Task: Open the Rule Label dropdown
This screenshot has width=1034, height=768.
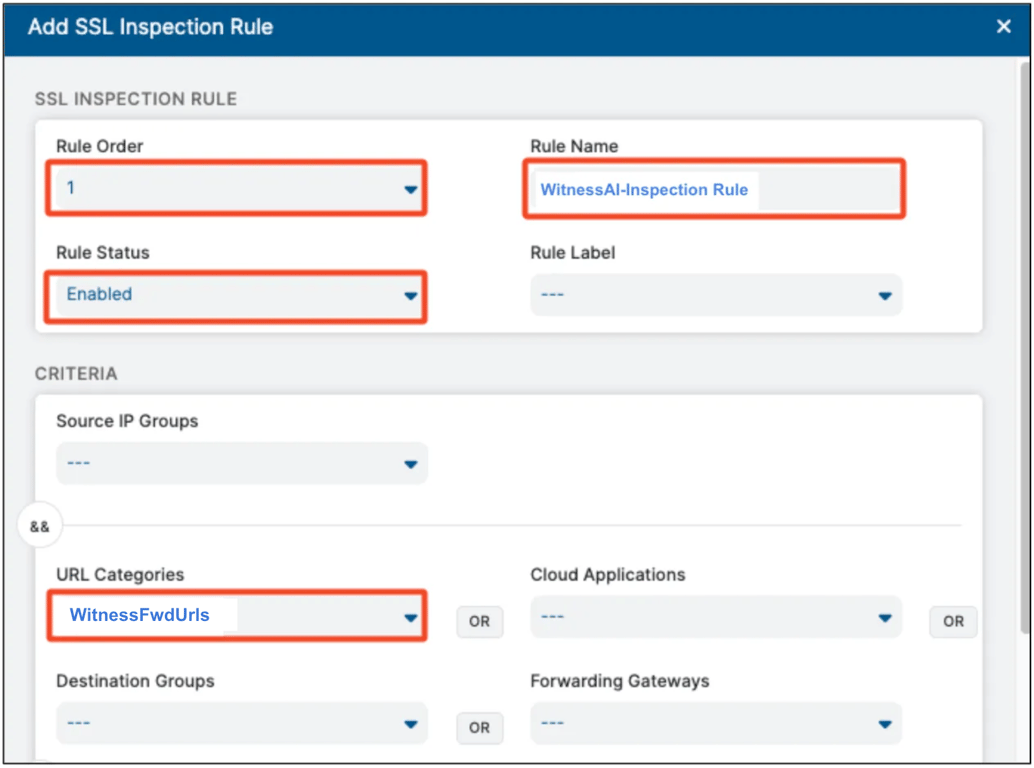Action: point(715,296)
